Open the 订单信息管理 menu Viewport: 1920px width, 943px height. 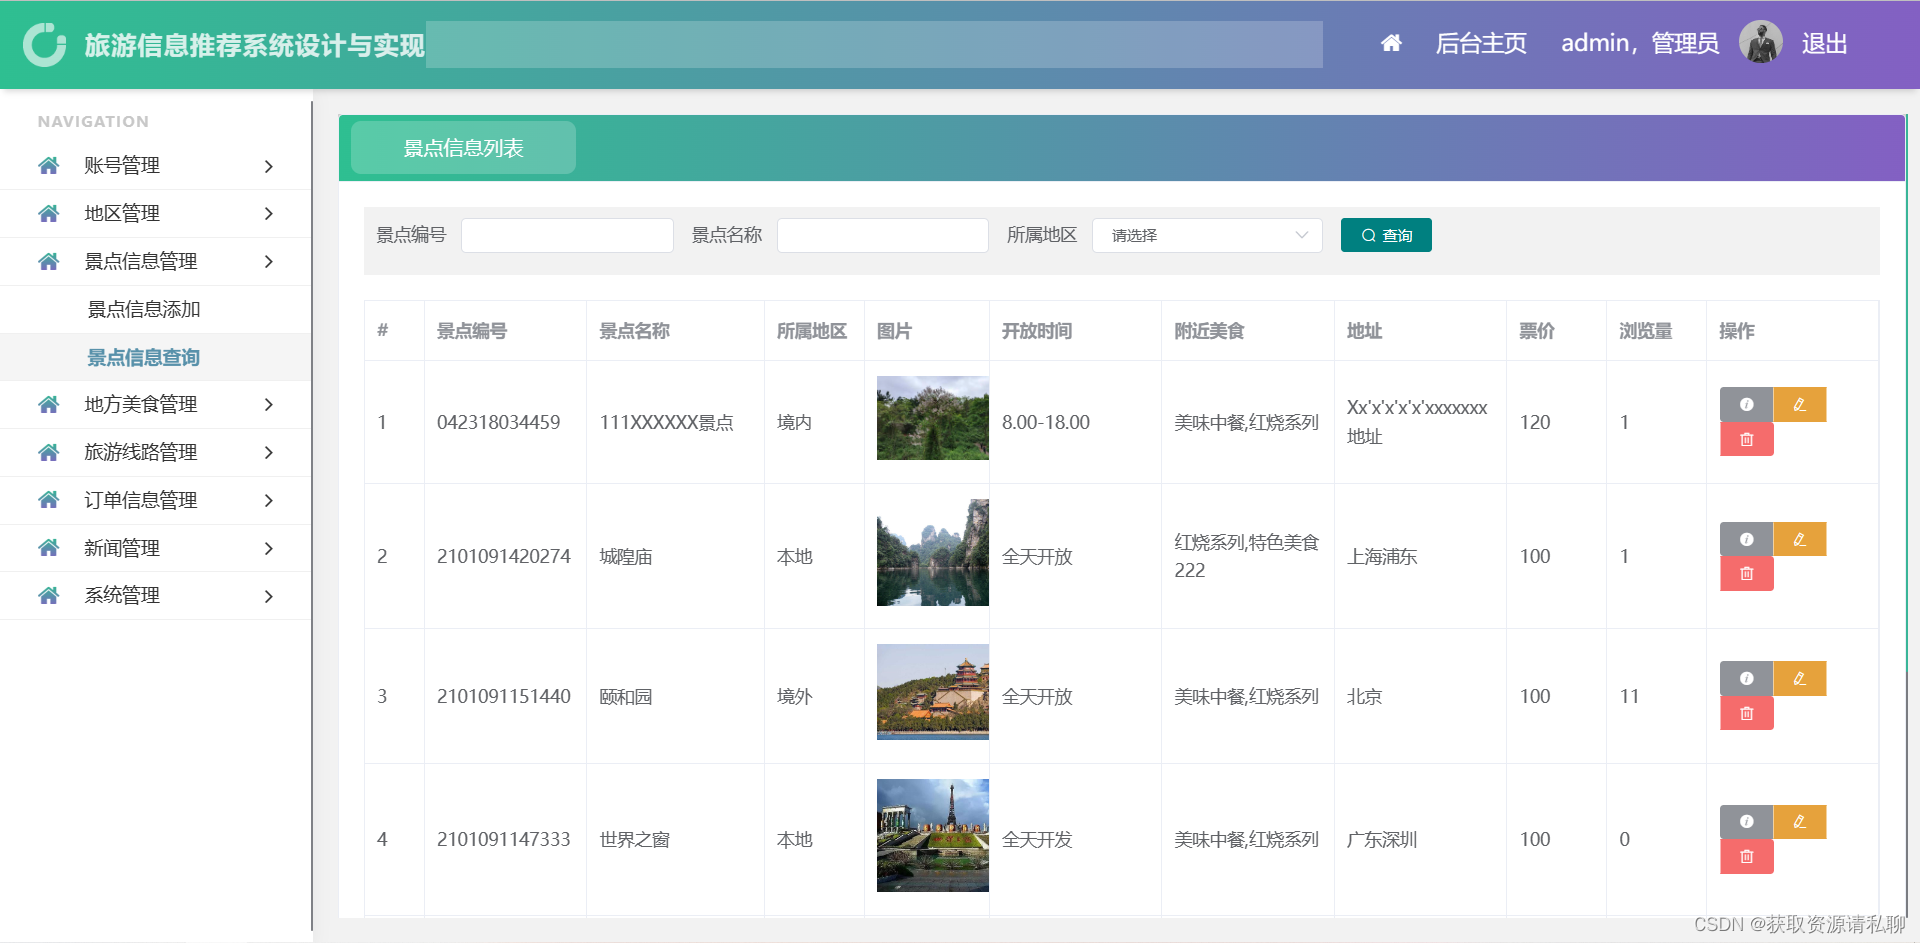(x=156, y=500)
